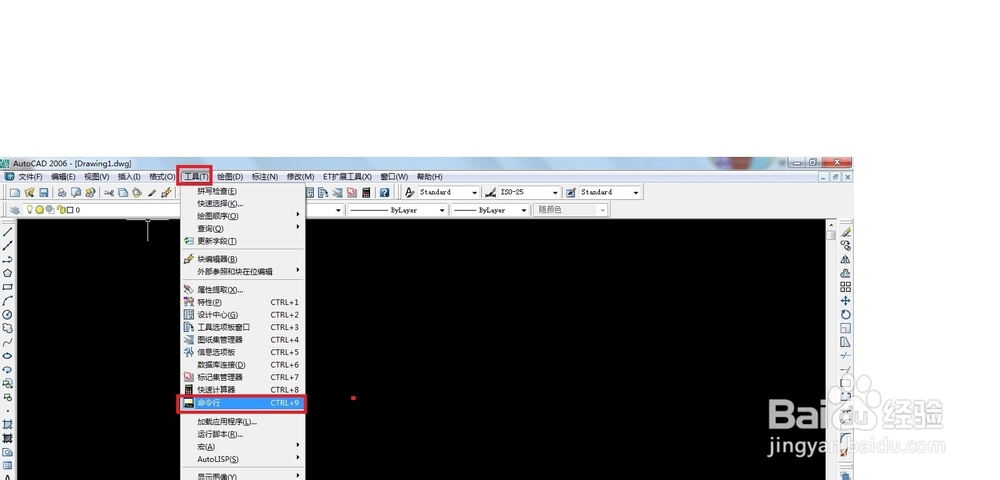Click the Table Style icon

[571, 193]
